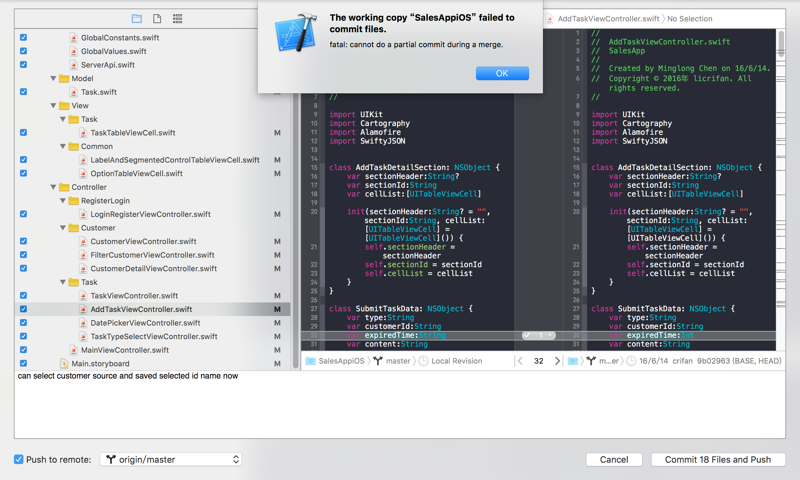Click OK in the commit failed alert

(502, 73)
